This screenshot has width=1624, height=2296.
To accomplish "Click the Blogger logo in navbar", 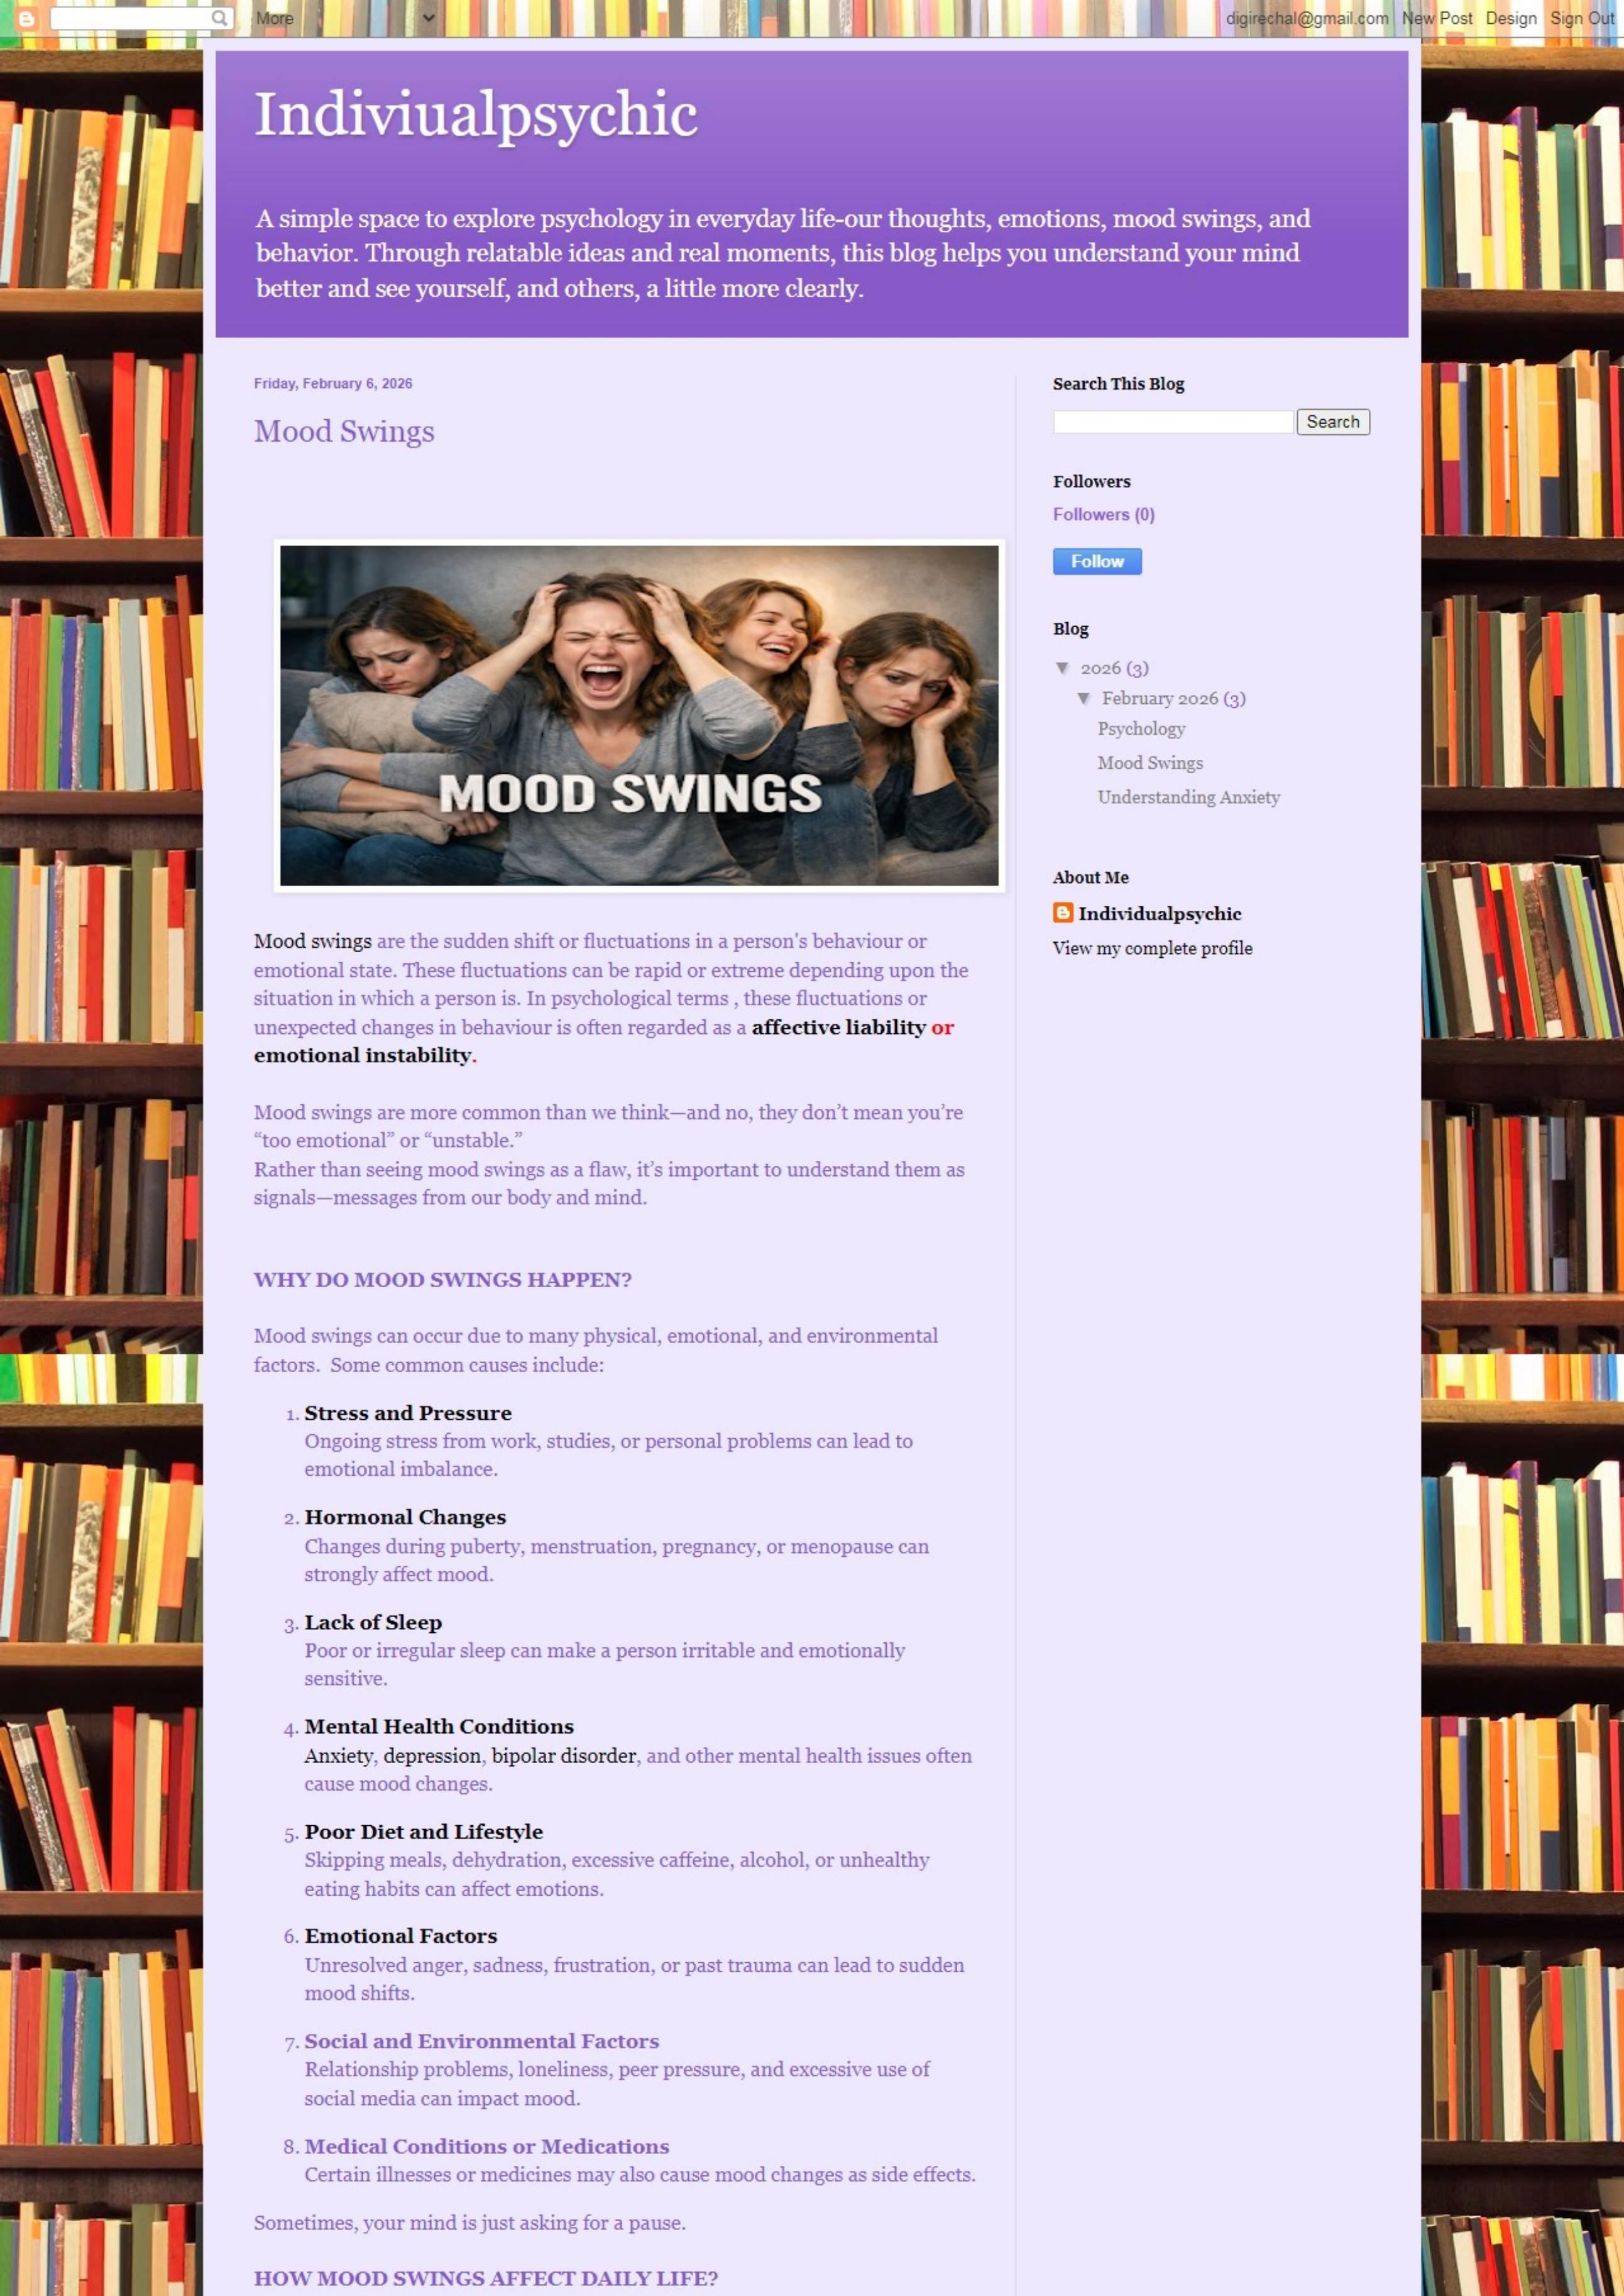I will tap(26, 18).
